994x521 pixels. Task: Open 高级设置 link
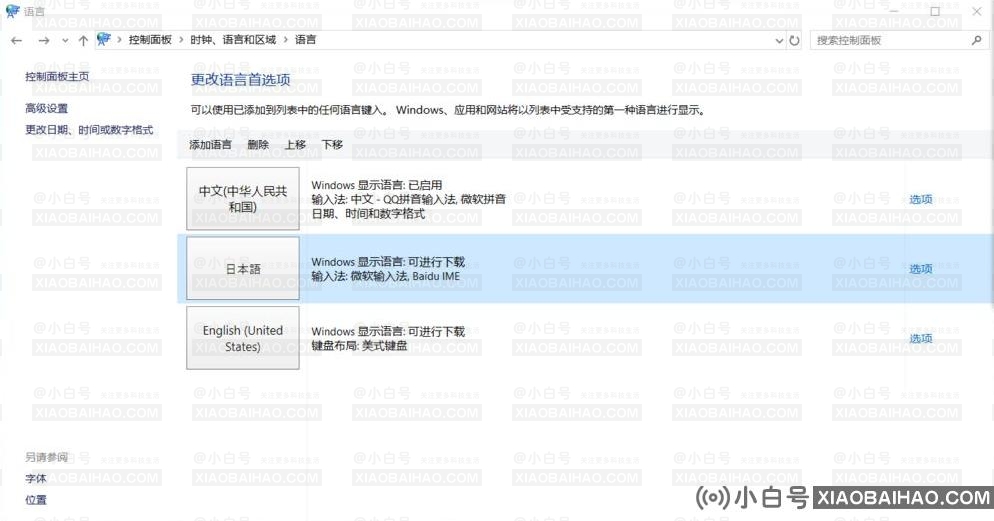click(x=46, y=108)
